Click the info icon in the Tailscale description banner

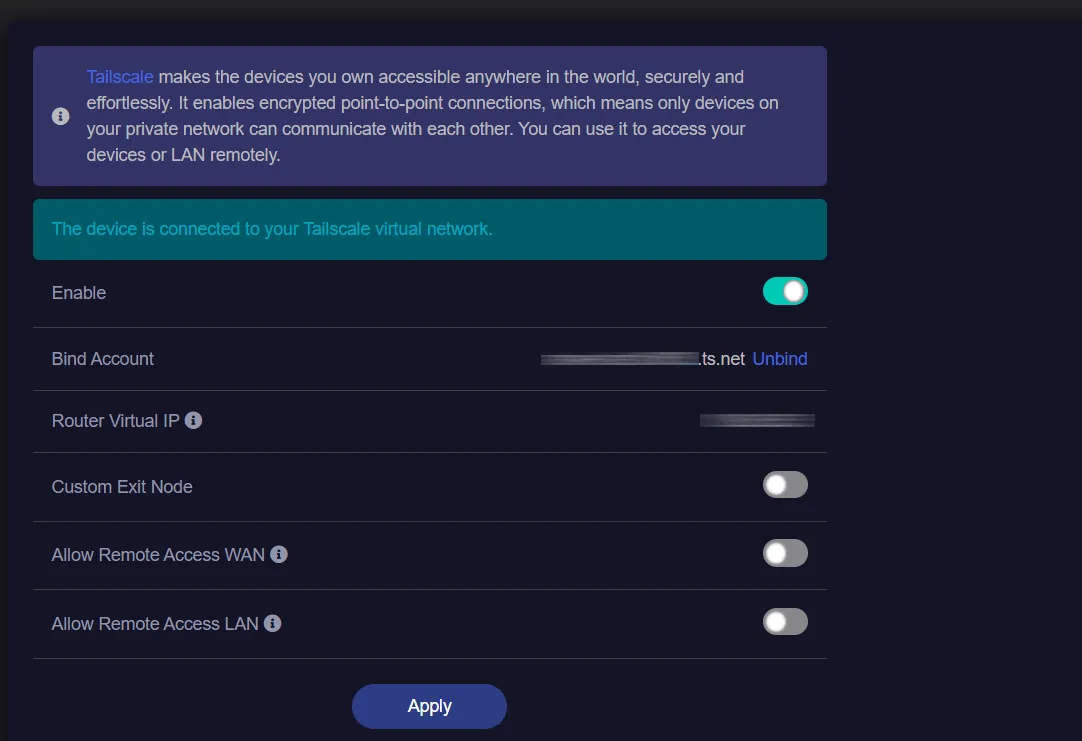61,116
